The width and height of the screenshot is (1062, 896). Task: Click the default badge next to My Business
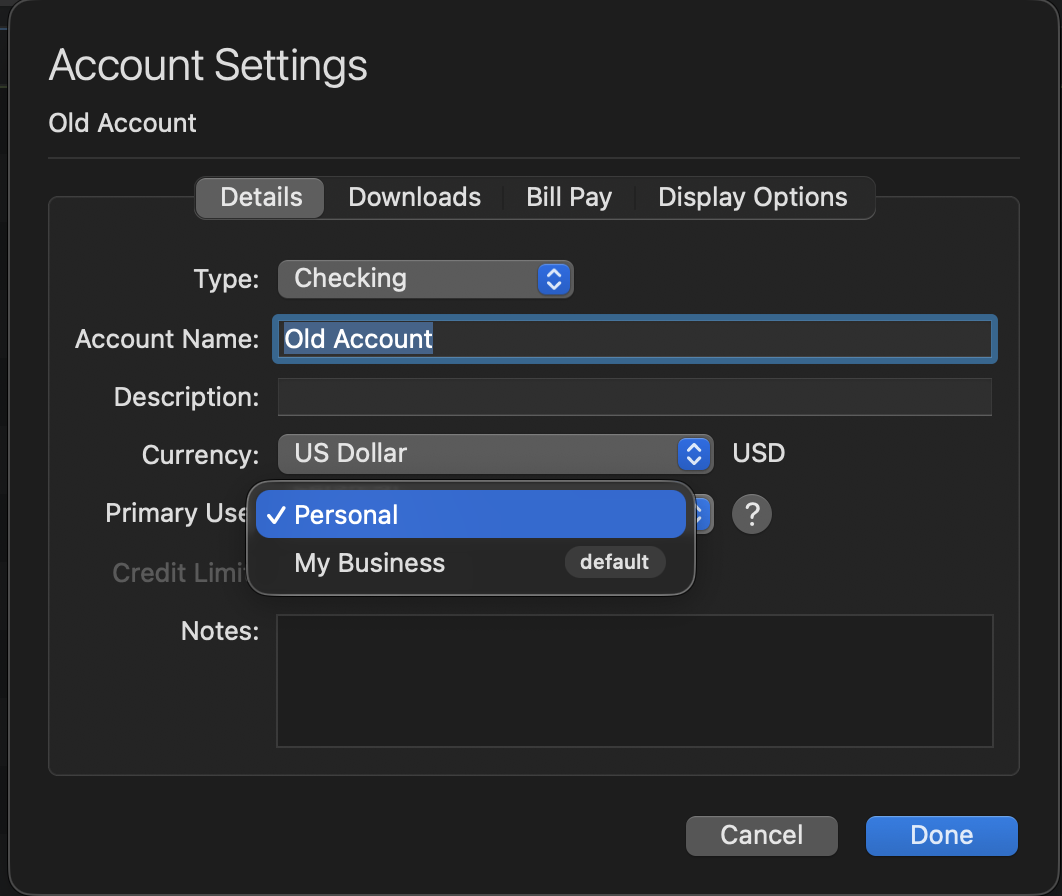[614, 562]
